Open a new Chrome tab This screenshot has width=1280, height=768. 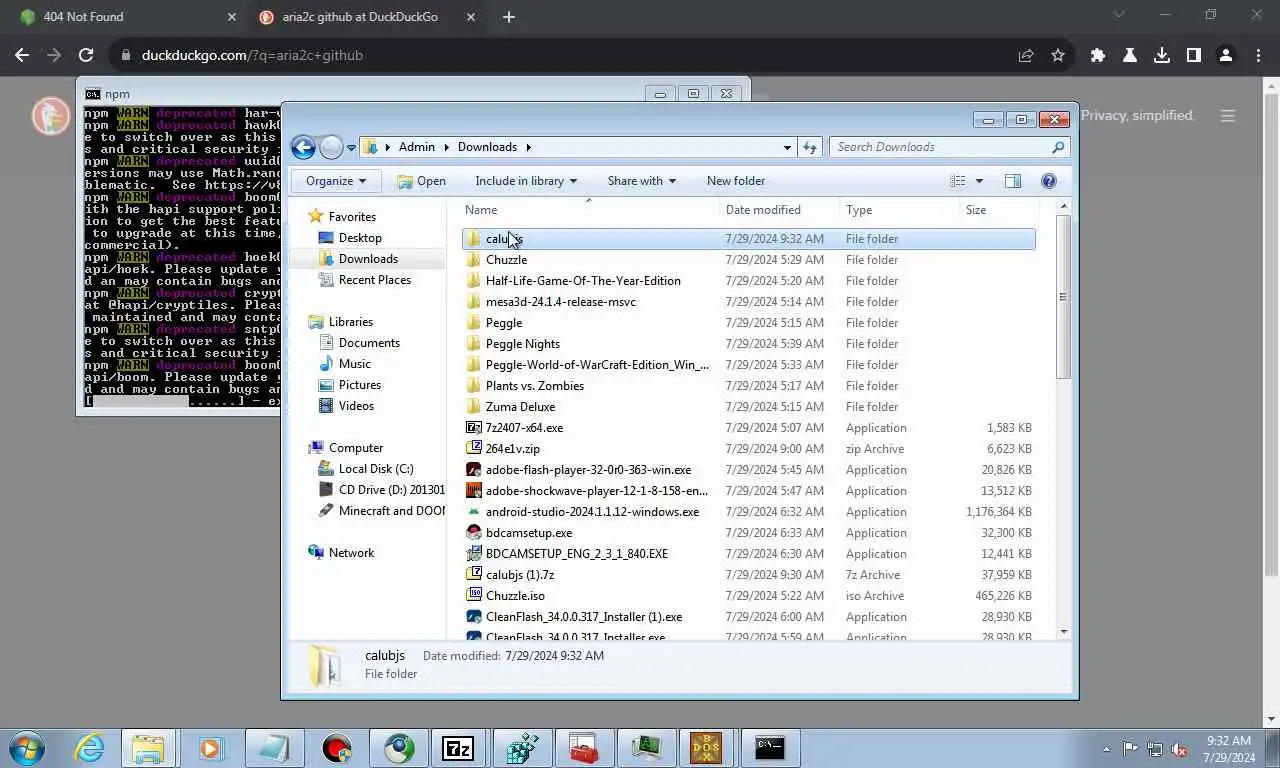[508, 17]
